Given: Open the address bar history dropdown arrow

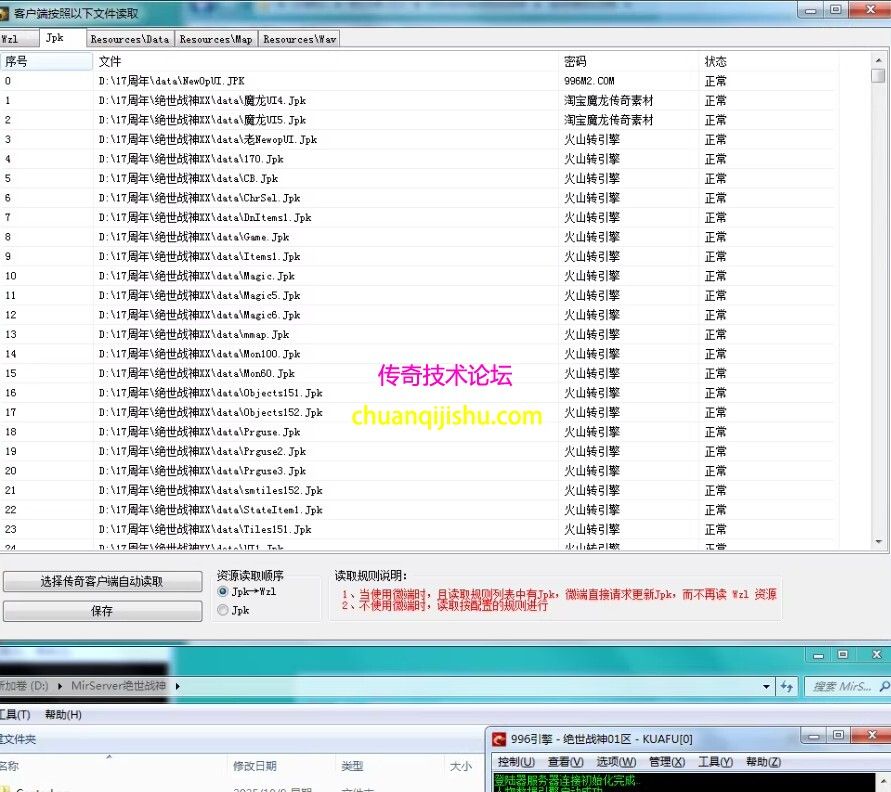Looking at the screenshot, I should (x=766, y=686).
